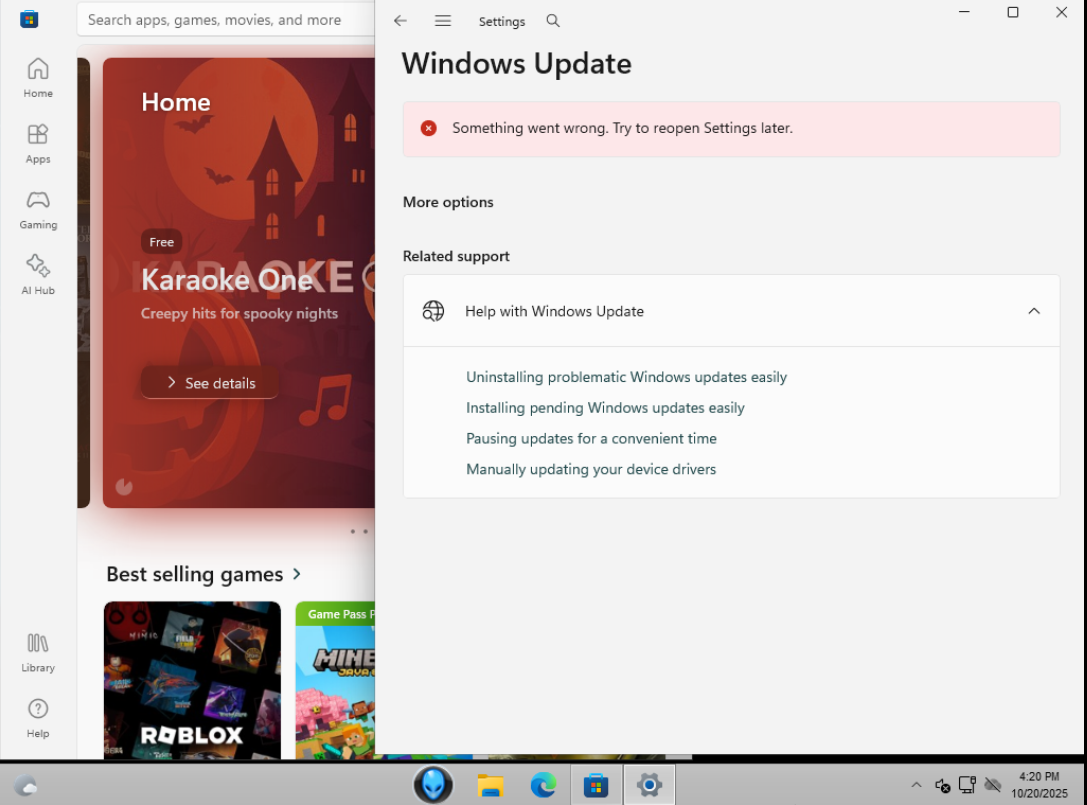Click the pie progress indicator on banner

click(124, 486)
